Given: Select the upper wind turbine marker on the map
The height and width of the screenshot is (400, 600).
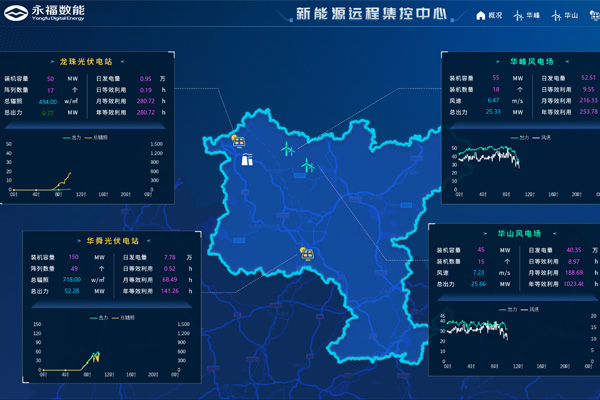Looking at the screenshot, I should pos(287,148).
